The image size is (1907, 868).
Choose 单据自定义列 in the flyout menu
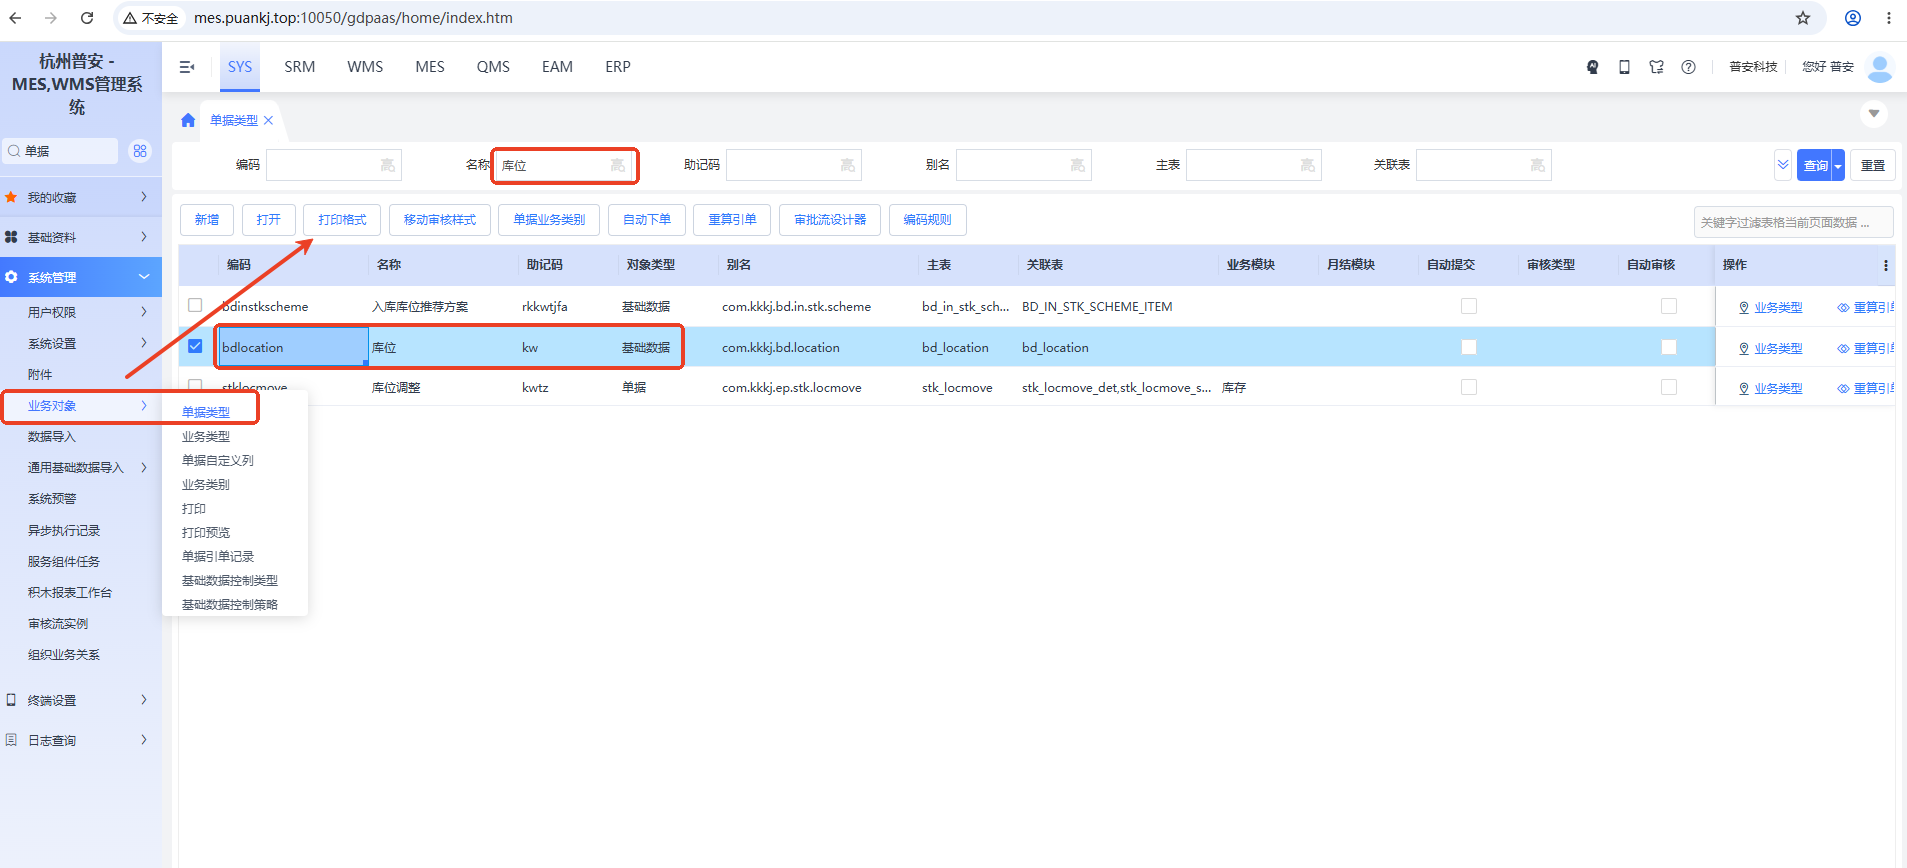point(218,460)
